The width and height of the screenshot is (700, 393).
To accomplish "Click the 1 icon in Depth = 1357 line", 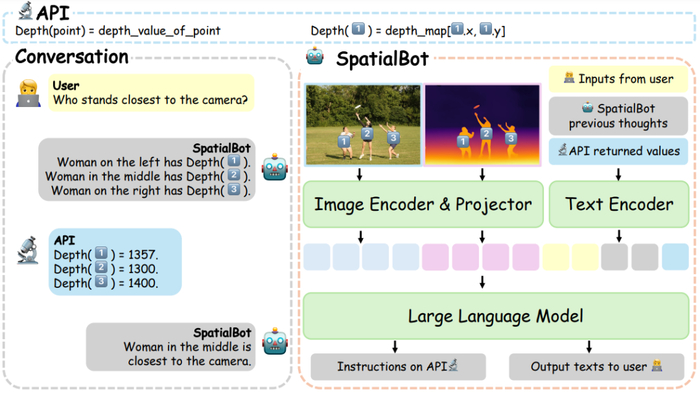I will 101,253.
